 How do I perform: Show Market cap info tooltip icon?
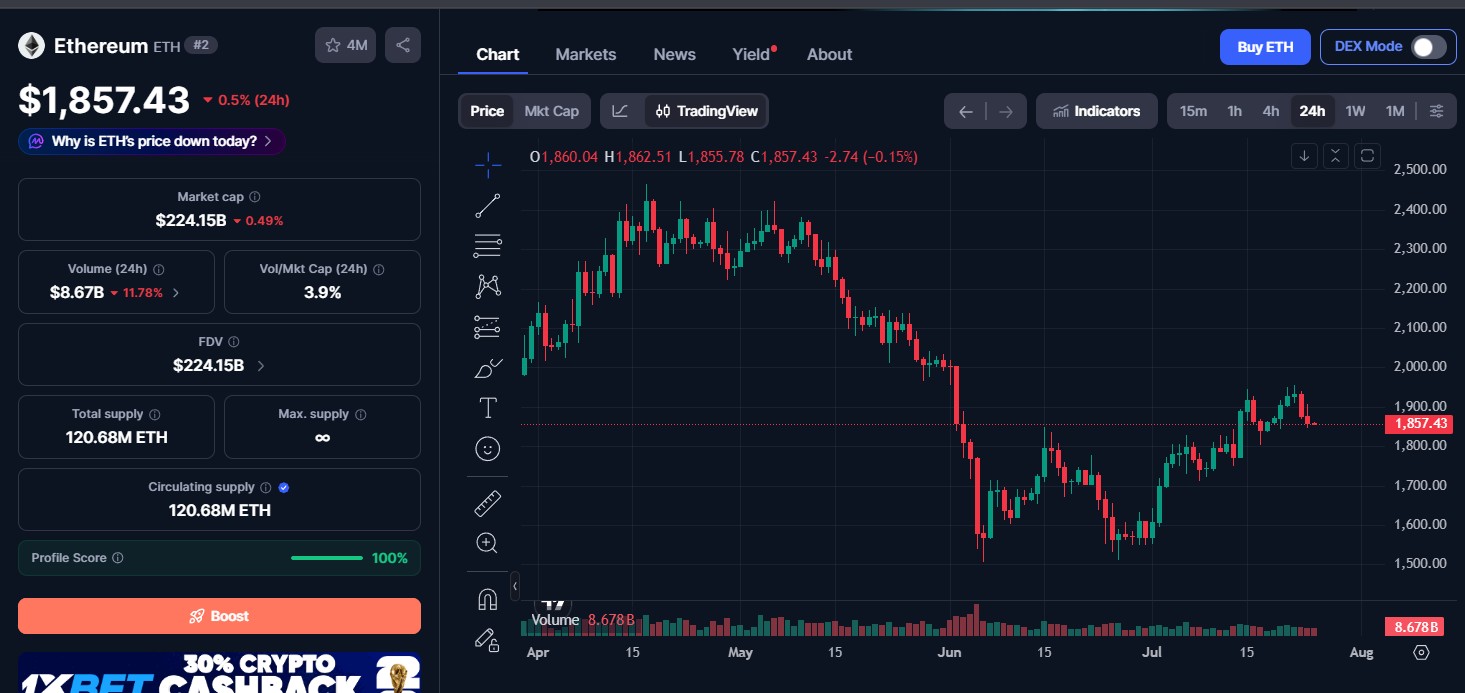[x=255, y=197]
